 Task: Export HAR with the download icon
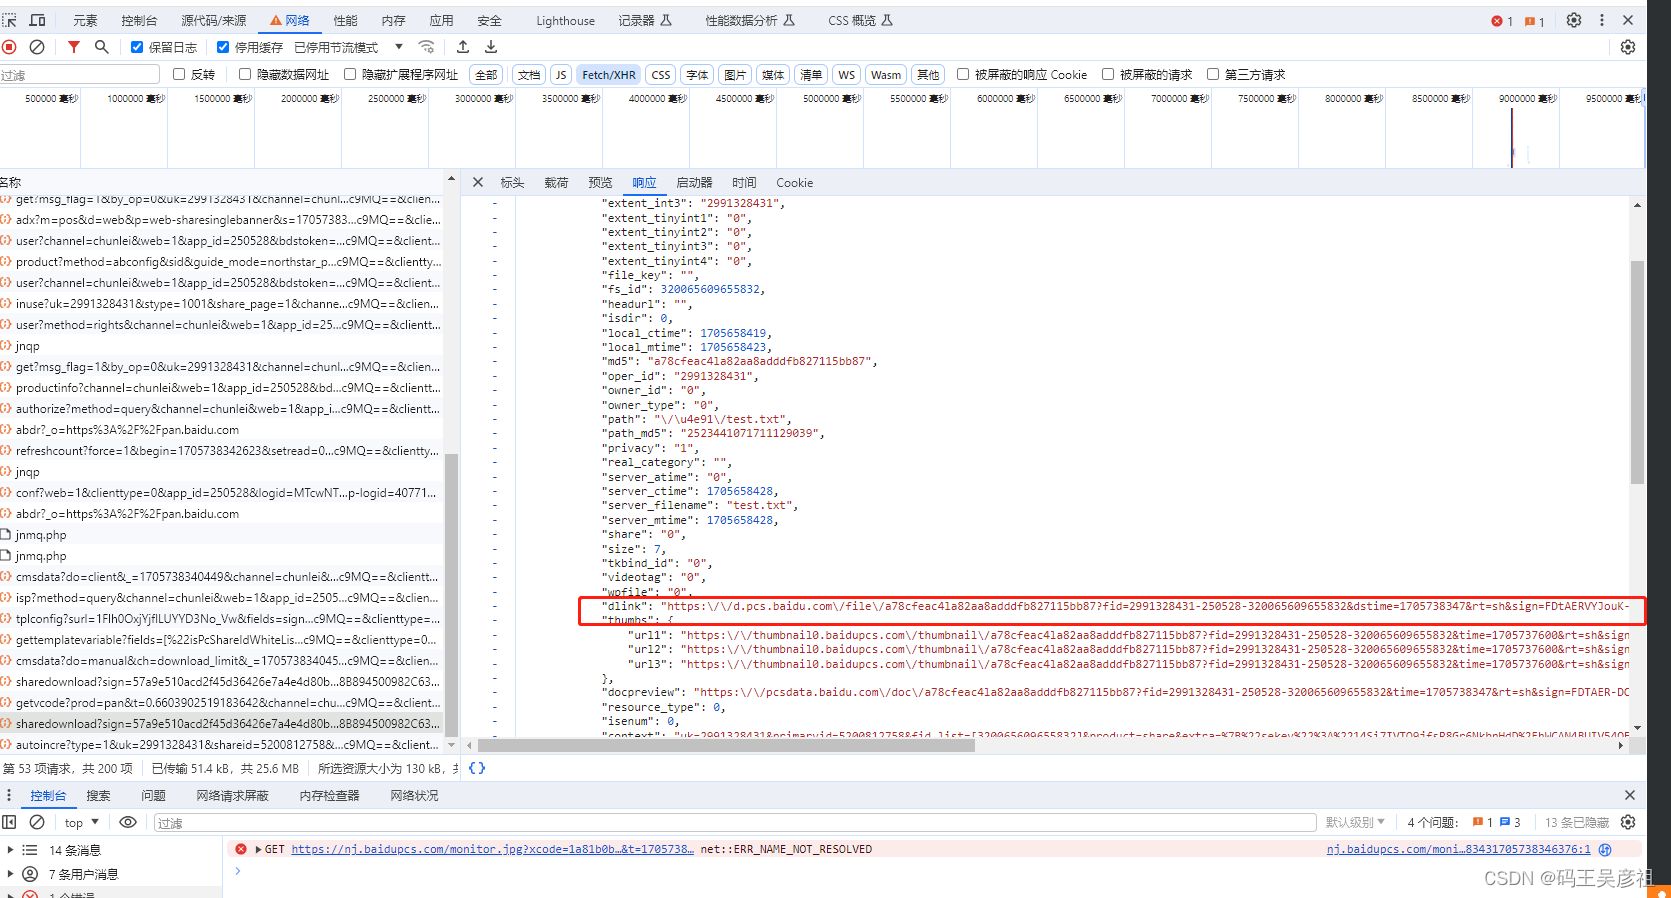[491, 47]
